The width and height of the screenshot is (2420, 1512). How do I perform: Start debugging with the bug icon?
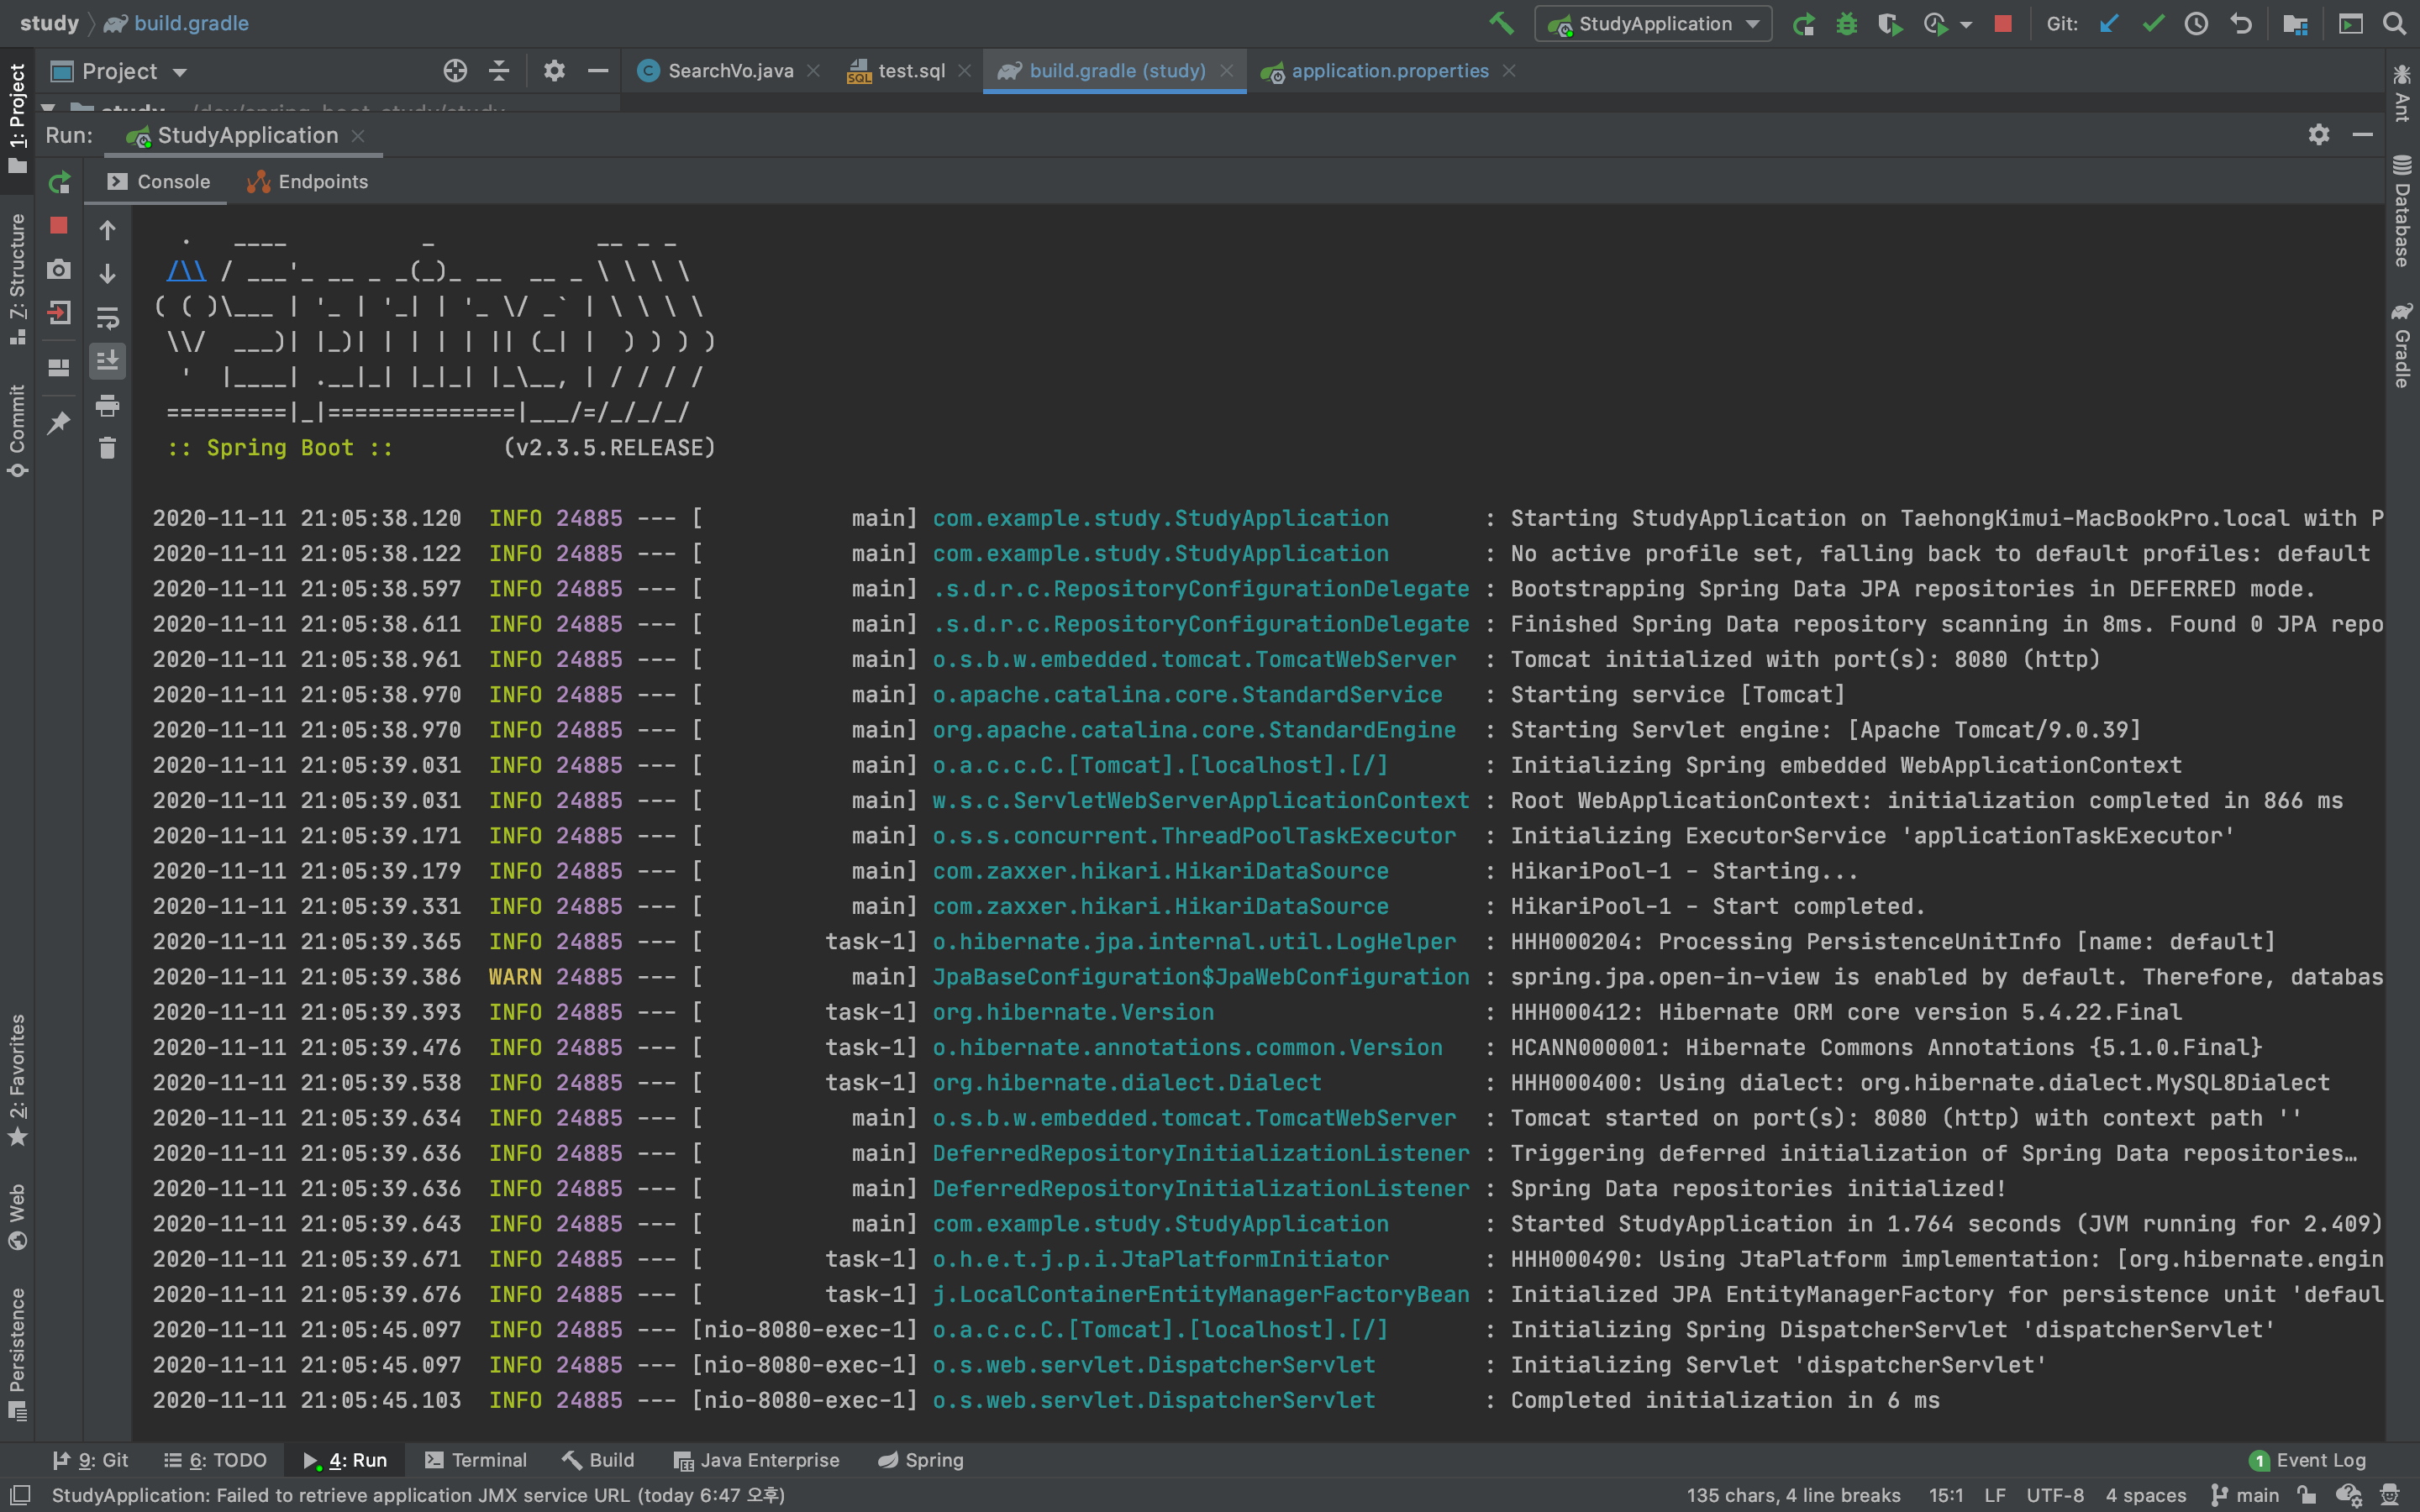click(1846, 24)
